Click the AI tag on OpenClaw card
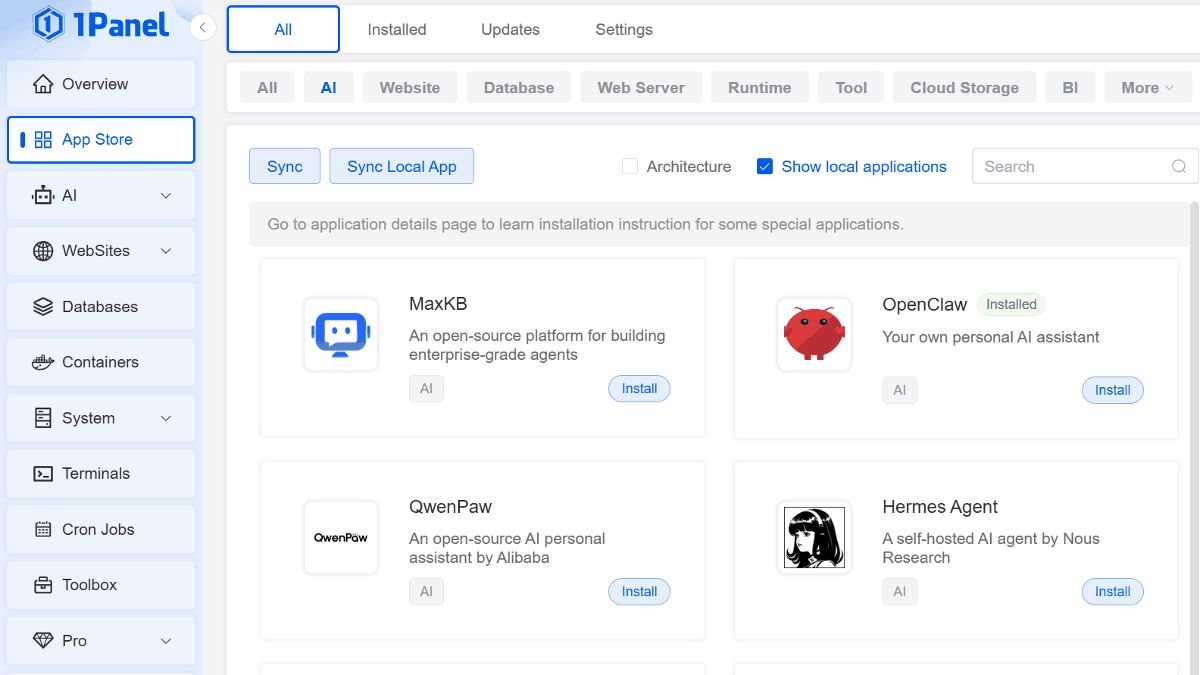1200x675 pixels. [x=899, y=390]
